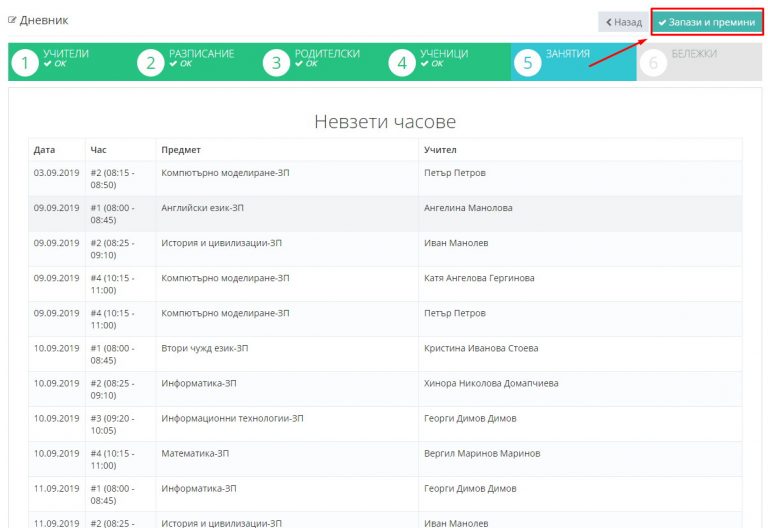Viewport: 768px width, 528px height.
Task: Click the Дата column header
Action: pyautogui.click(x=44, y=150)
